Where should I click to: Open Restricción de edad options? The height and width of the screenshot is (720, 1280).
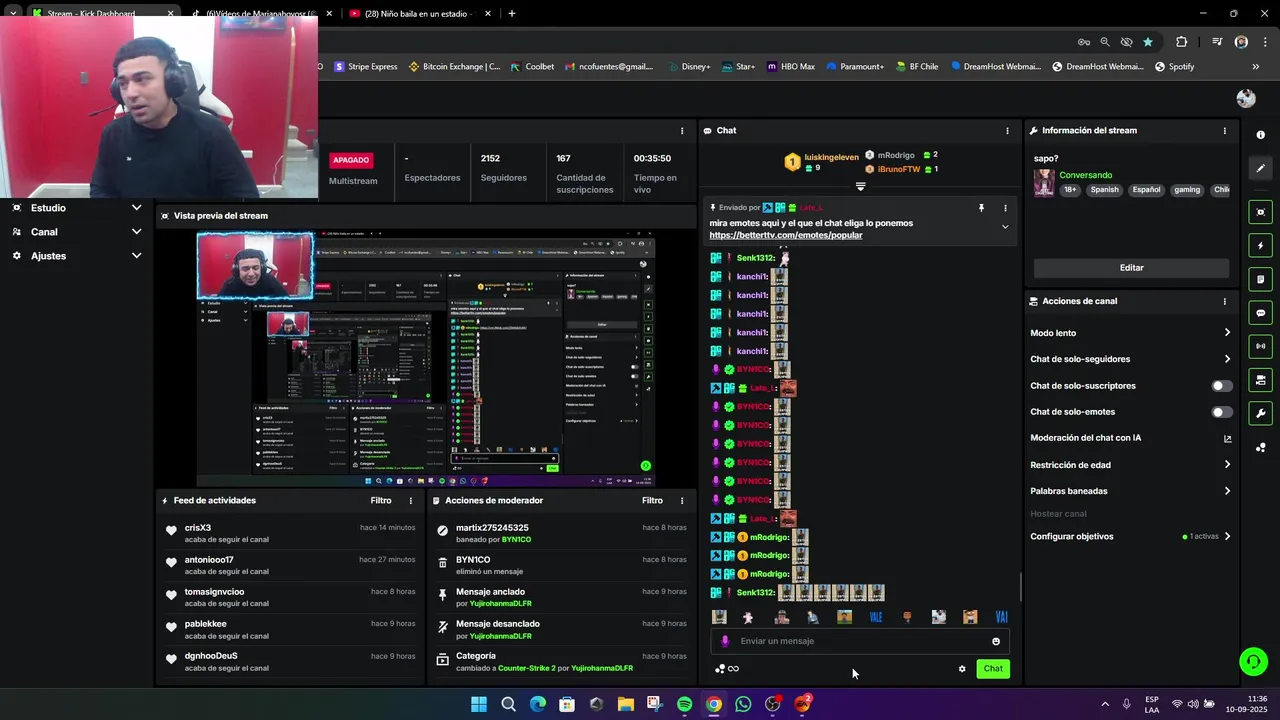[1130, 465]
